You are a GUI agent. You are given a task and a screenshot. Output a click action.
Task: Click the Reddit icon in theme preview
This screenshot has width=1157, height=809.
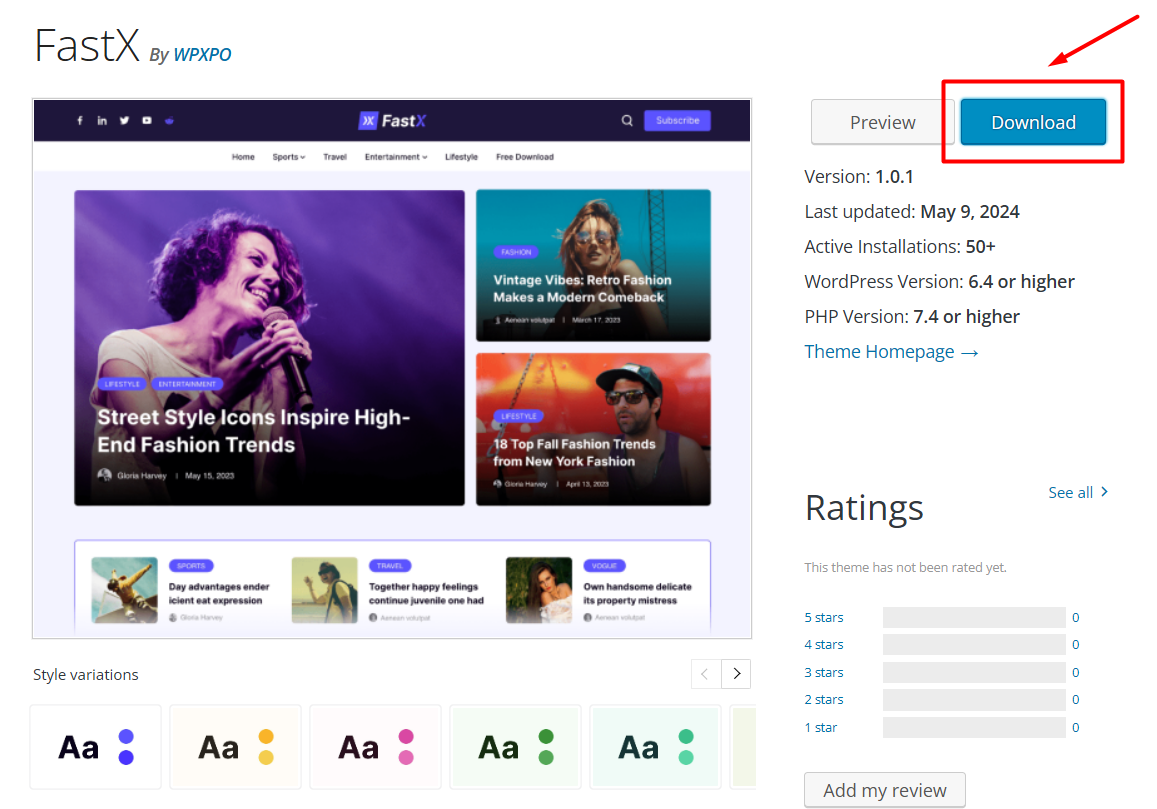pos(169,120)
